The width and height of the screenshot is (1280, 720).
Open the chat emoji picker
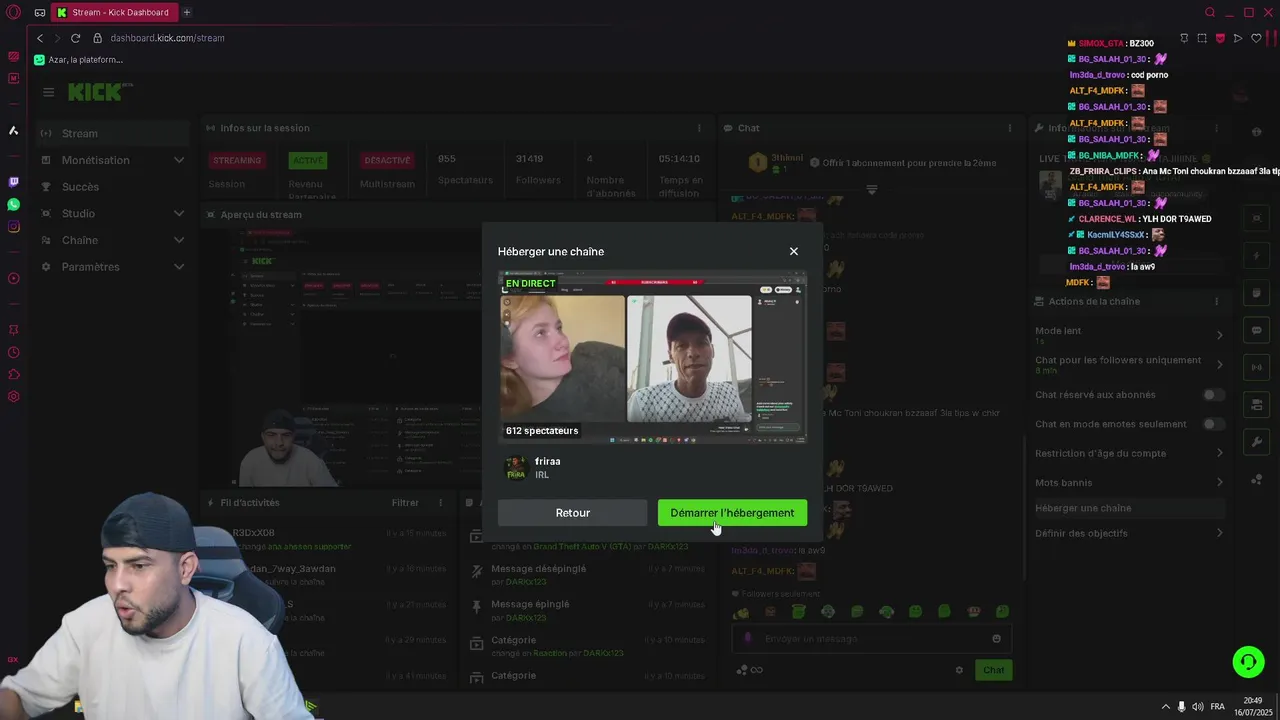996,639
